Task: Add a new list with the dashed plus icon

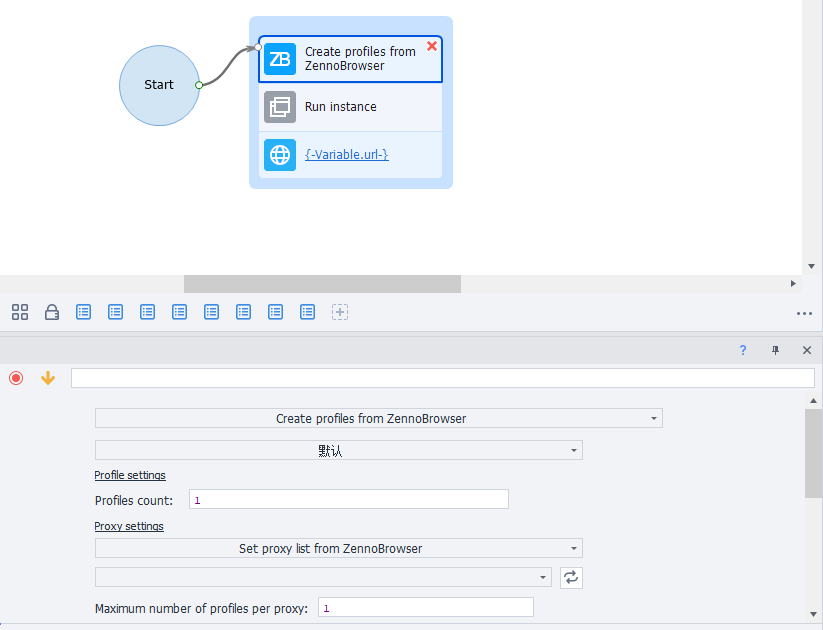Action: [x=340, y=312]
